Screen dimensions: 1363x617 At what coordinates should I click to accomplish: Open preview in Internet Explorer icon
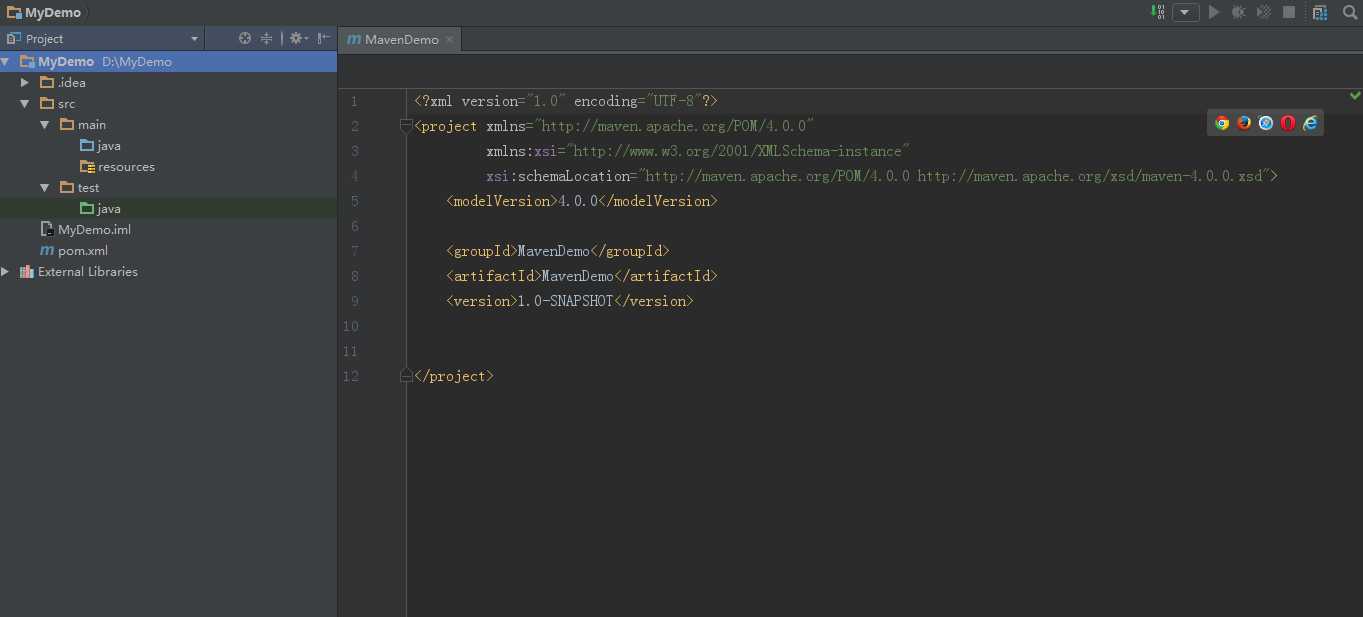1310,123
